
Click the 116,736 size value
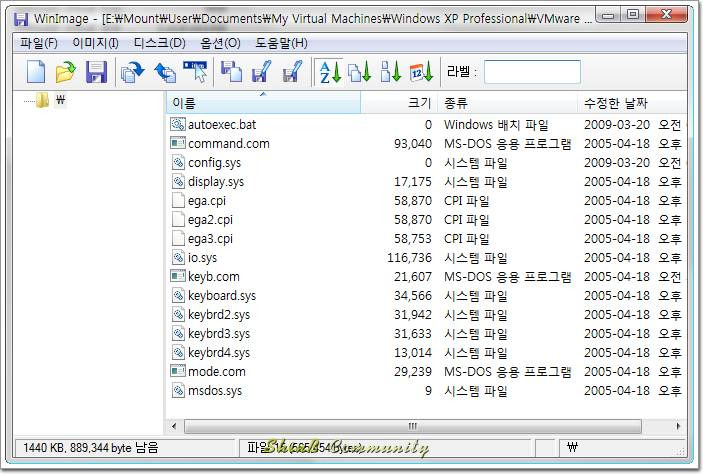click(409, 257)
